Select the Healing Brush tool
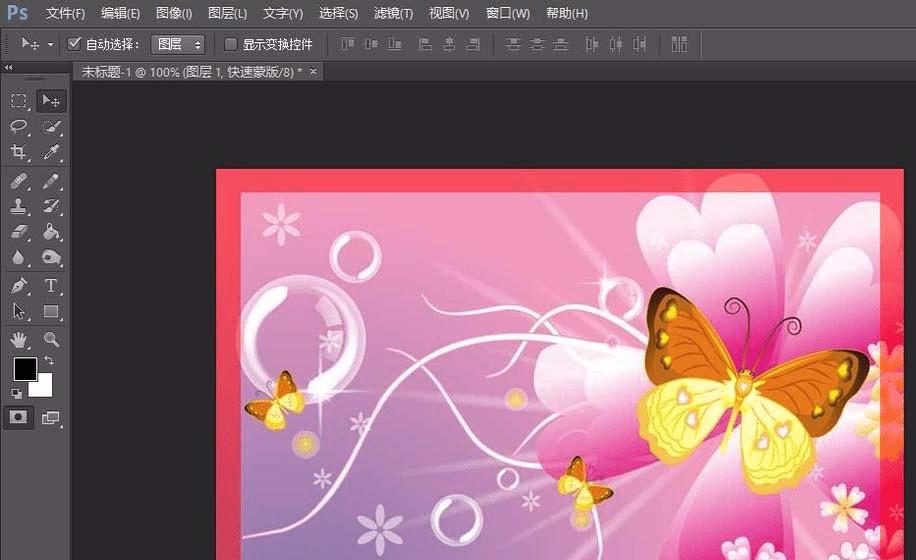The height and width of the screenshot is (560, 916). 19,181
